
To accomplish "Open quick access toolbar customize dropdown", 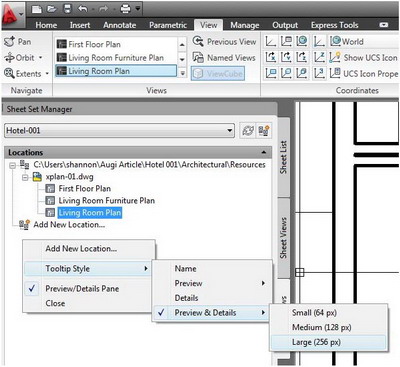I will [138, 9].
